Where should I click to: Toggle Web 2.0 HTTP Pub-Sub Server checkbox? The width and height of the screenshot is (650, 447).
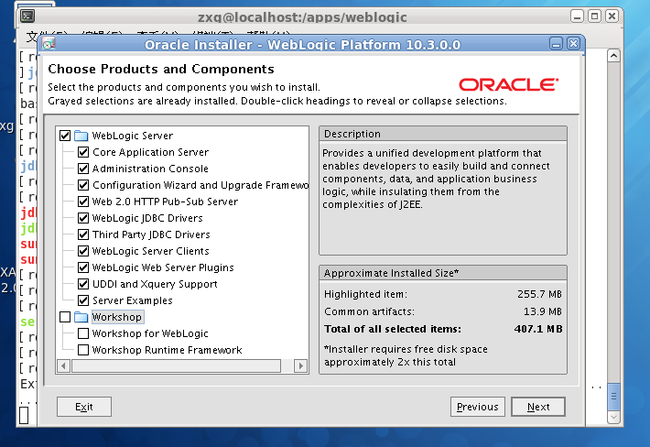83,202
